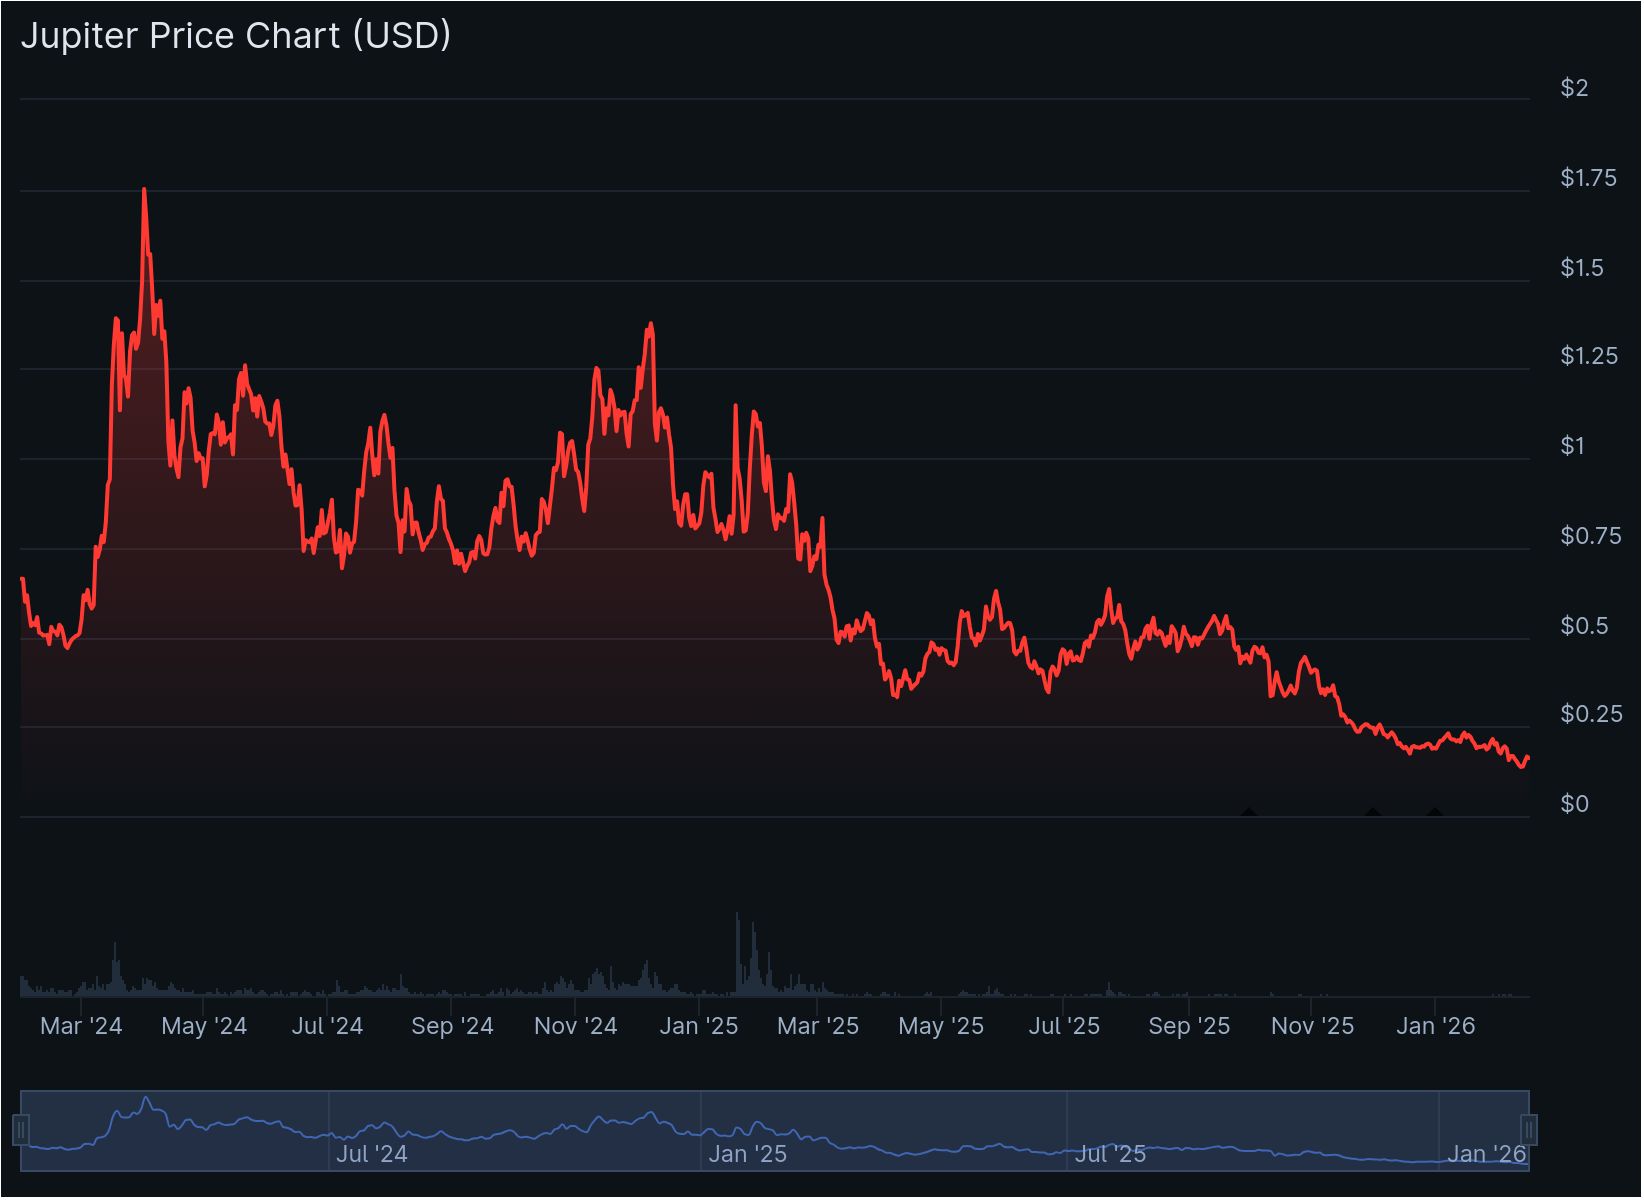1644x1200 pixels.
Task: Select the highest peak of the red price line
Action: point(144,189)
